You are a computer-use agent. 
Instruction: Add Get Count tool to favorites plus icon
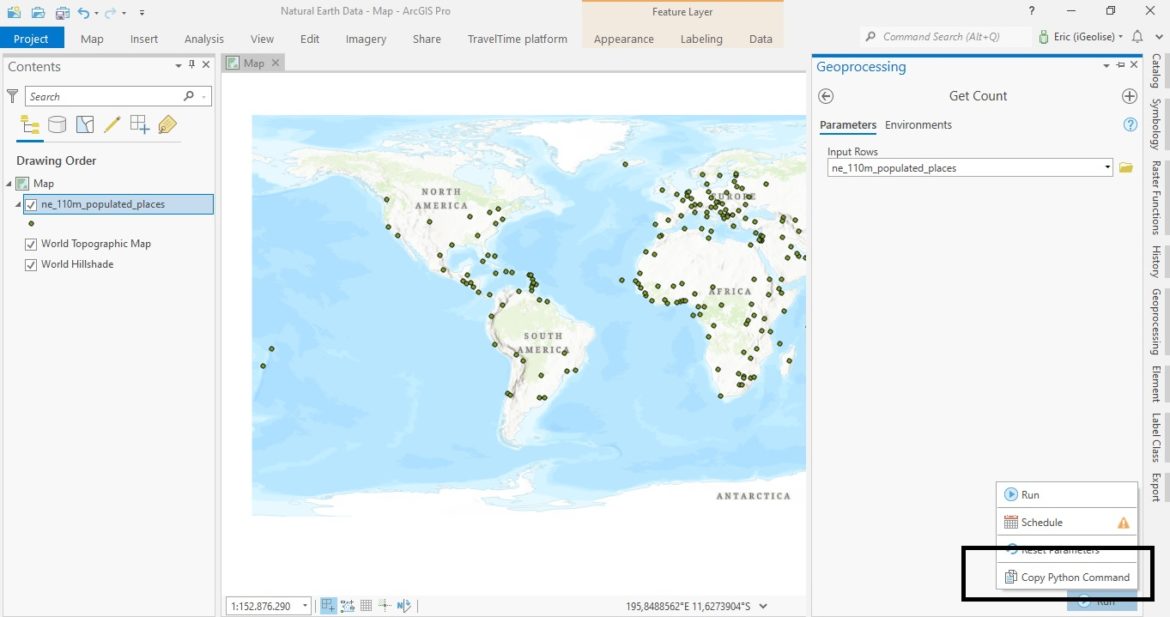[x=1129, y=96]
